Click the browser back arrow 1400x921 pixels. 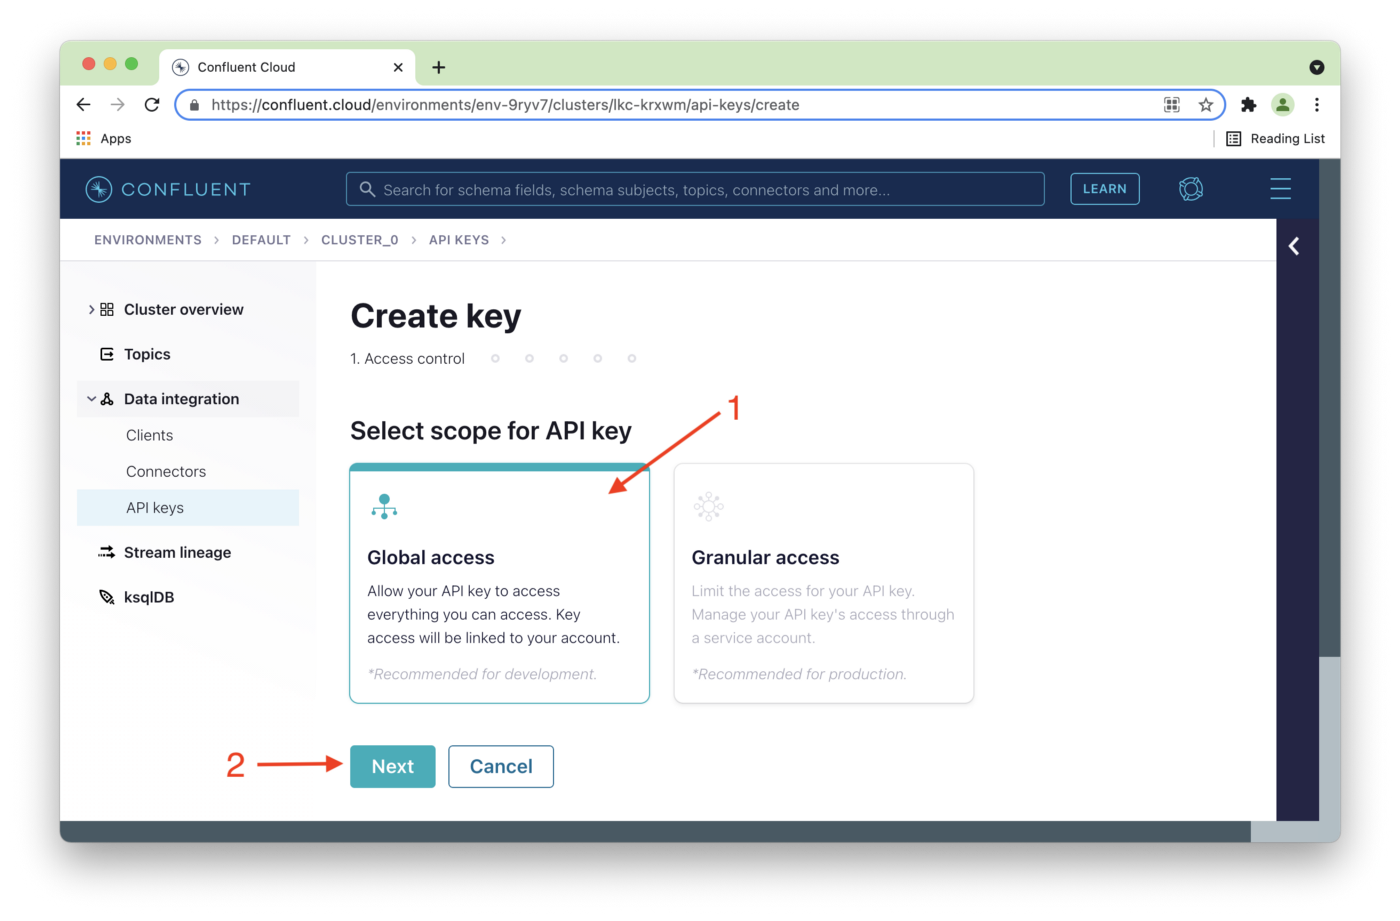[x=84, y=104]
